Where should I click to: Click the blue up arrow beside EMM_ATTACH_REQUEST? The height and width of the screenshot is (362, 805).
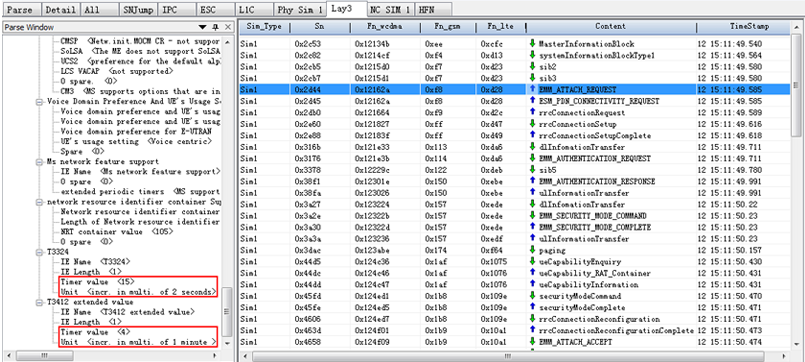[532, 89]
